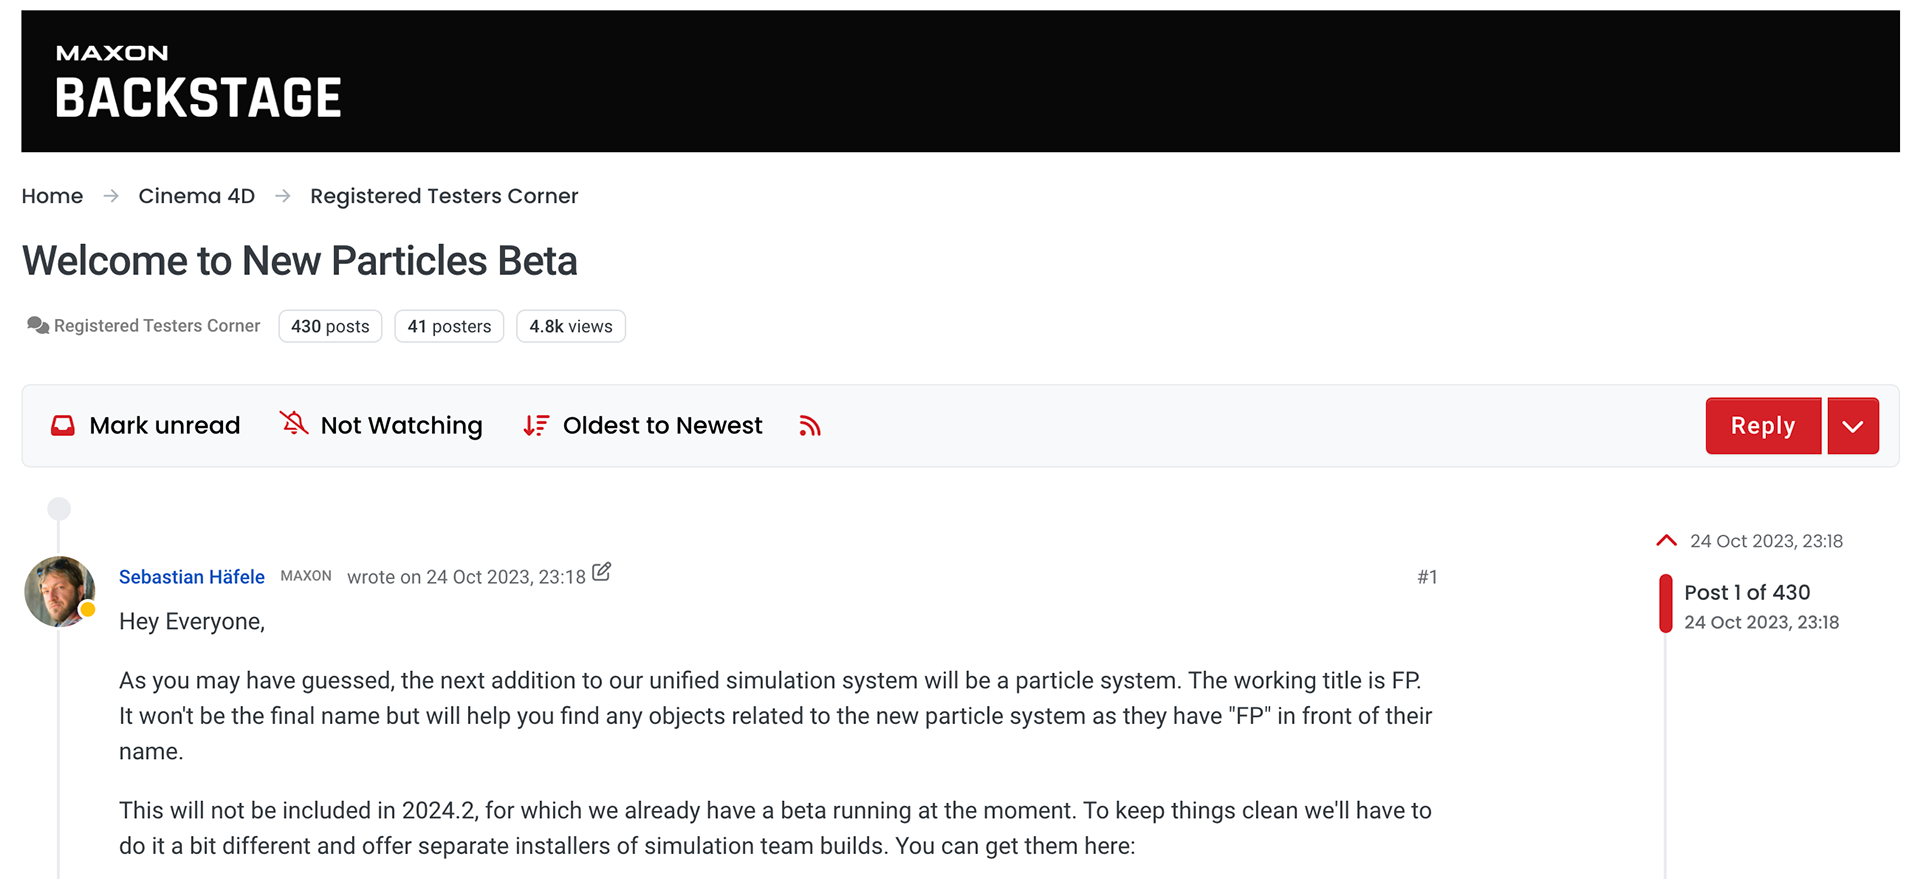The image size is (1920, 879).
Task: Open Sebastian Häfele's profile link
Action: click(192, 577)
